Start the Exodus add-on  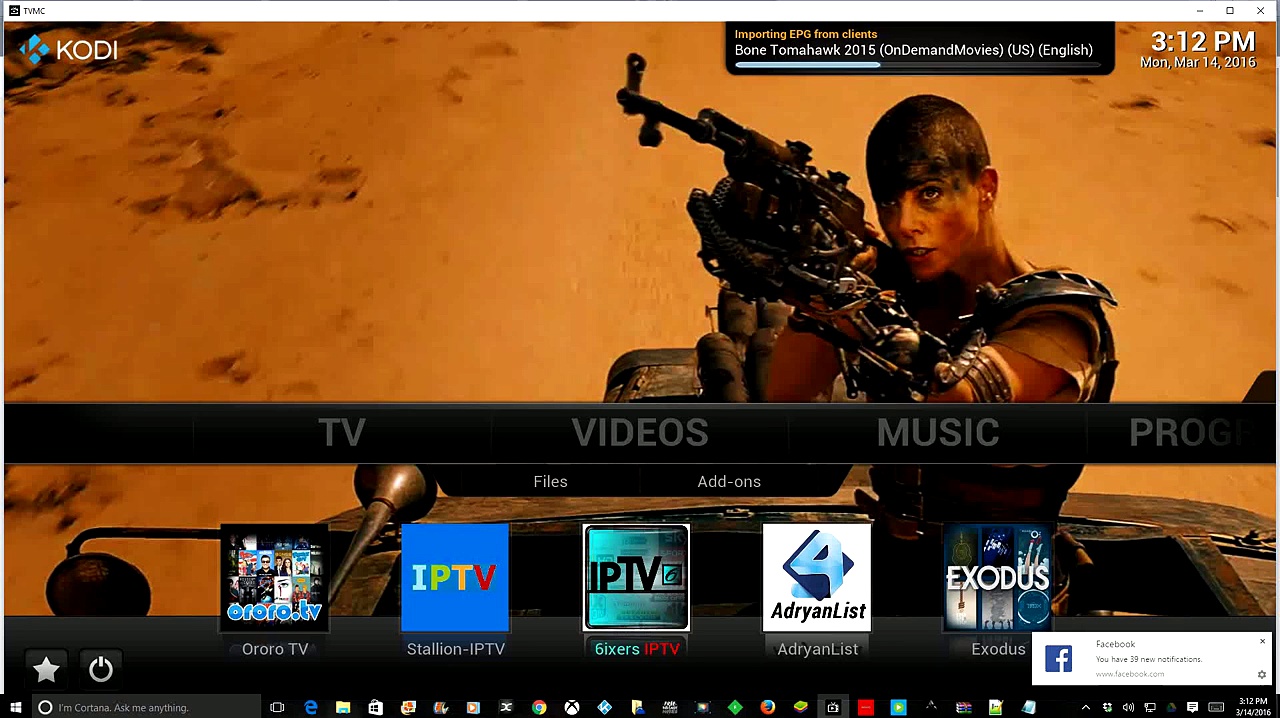click(997, 579)
